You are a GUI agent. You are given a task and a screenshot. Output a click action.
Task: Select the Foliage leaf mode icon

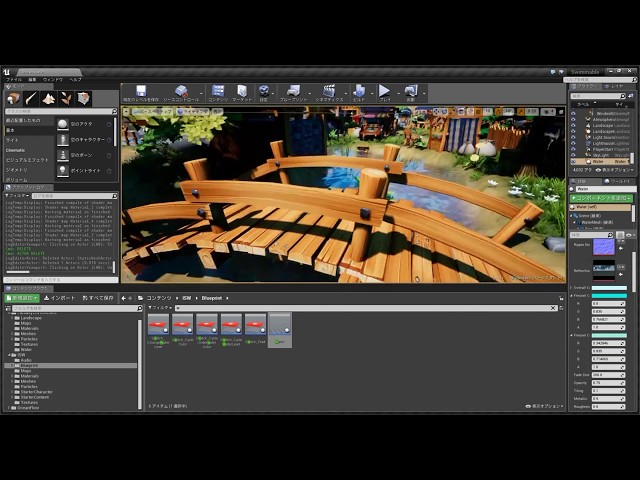[66, 98]
